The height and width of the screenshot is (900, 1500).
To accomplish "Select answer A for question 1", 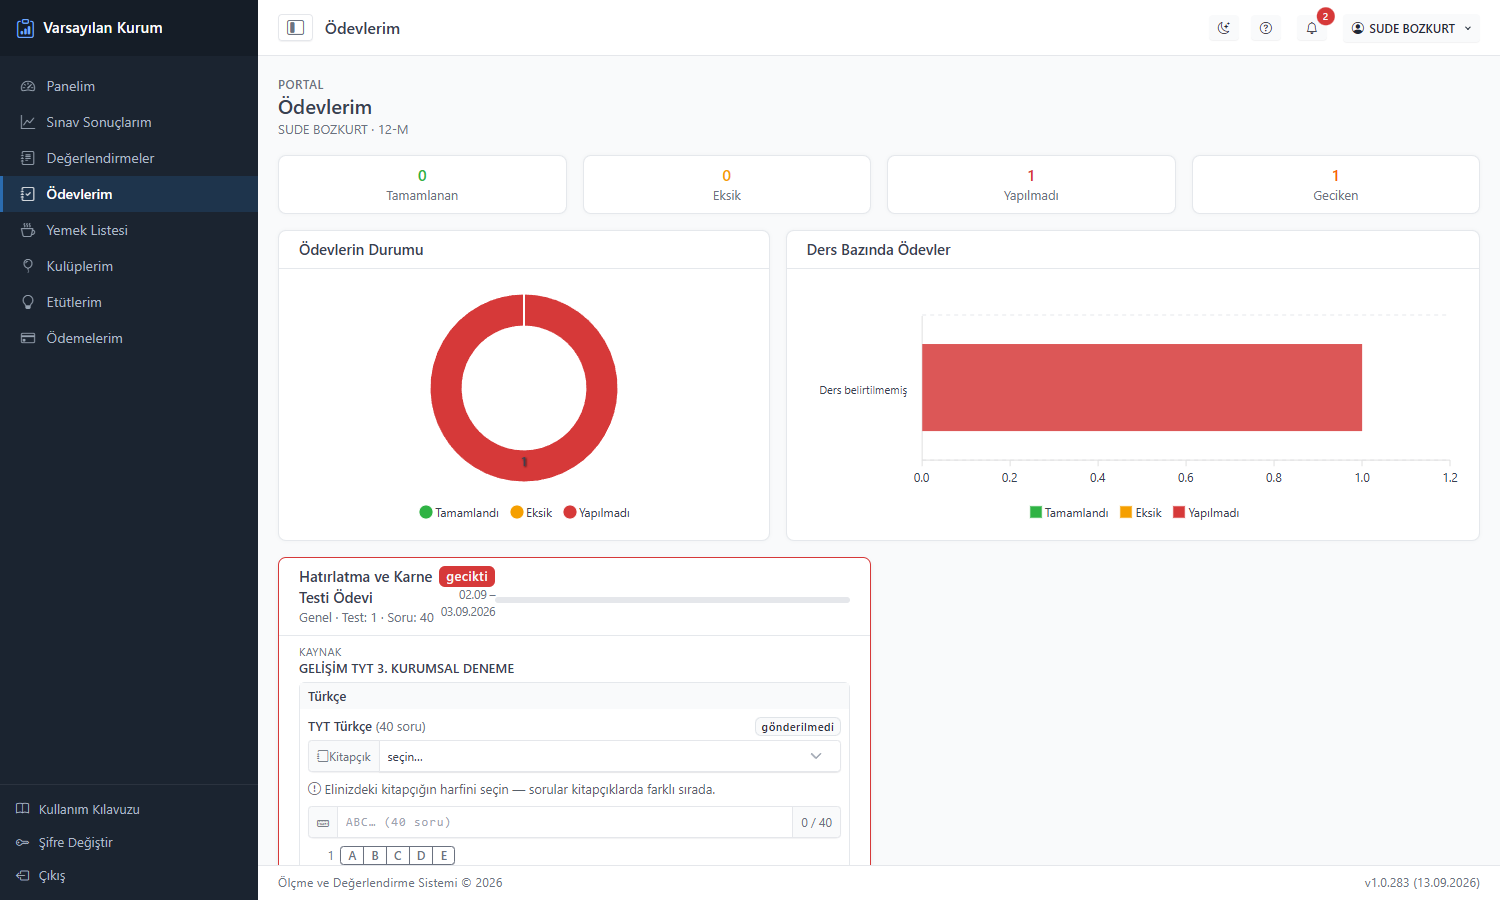I will [352, 855].
